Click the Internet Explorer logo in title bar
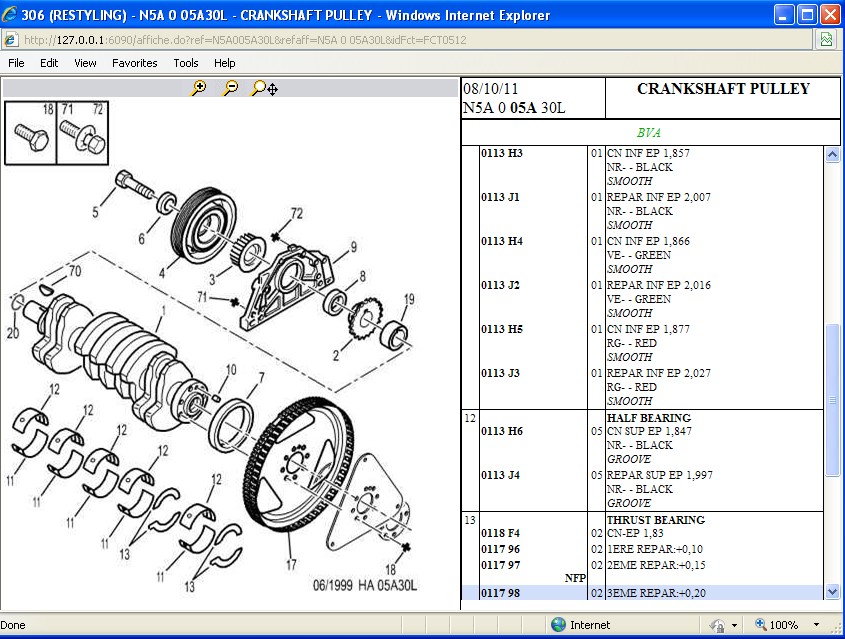This screenshot has width=845, height=639. [x=10, y=15]
